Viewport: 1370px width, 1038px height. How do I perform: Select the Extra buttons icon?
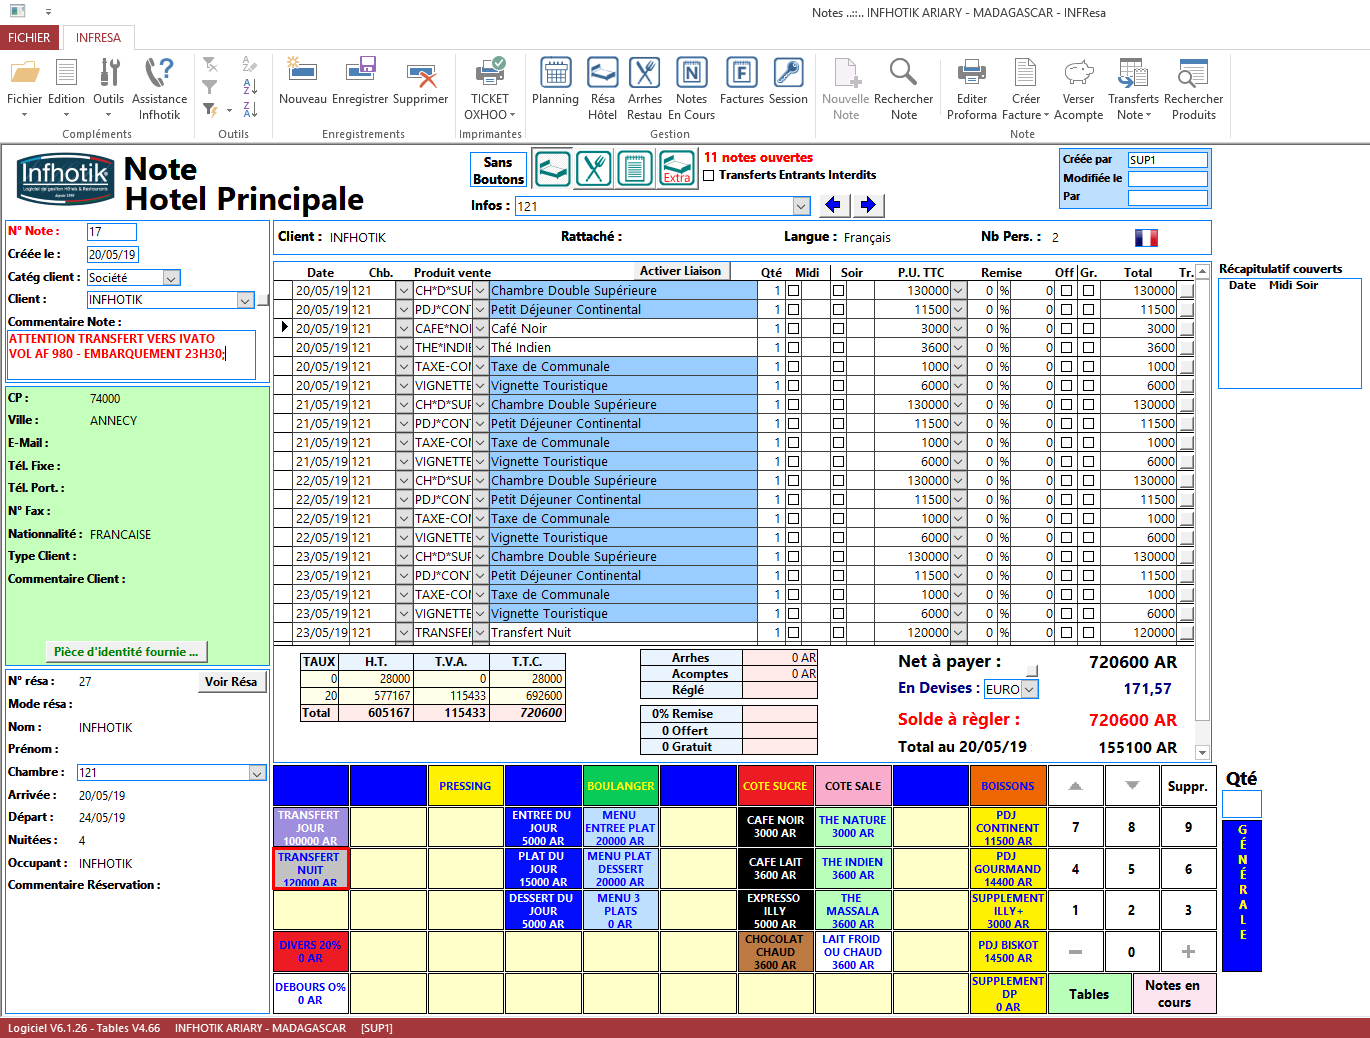[x=677, y=168]
